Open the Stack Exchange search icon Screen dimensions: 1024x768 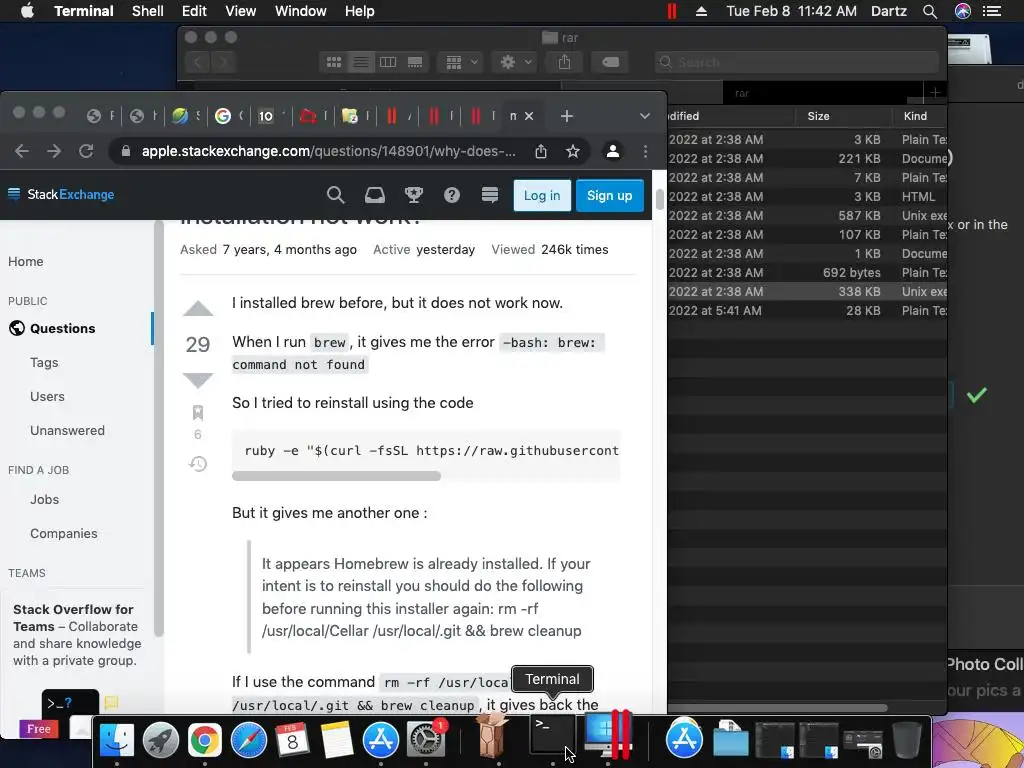click(335, 195)
